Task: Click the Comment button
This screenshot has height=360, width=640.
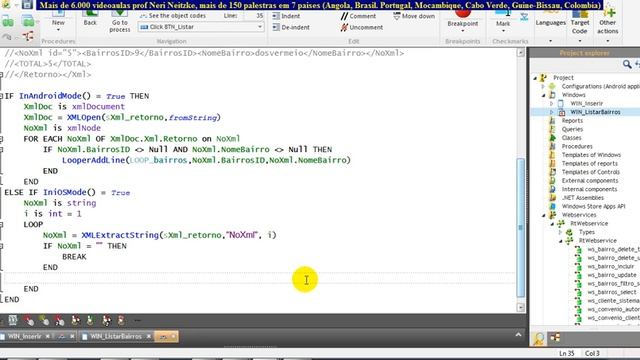Action: (358, 16)
